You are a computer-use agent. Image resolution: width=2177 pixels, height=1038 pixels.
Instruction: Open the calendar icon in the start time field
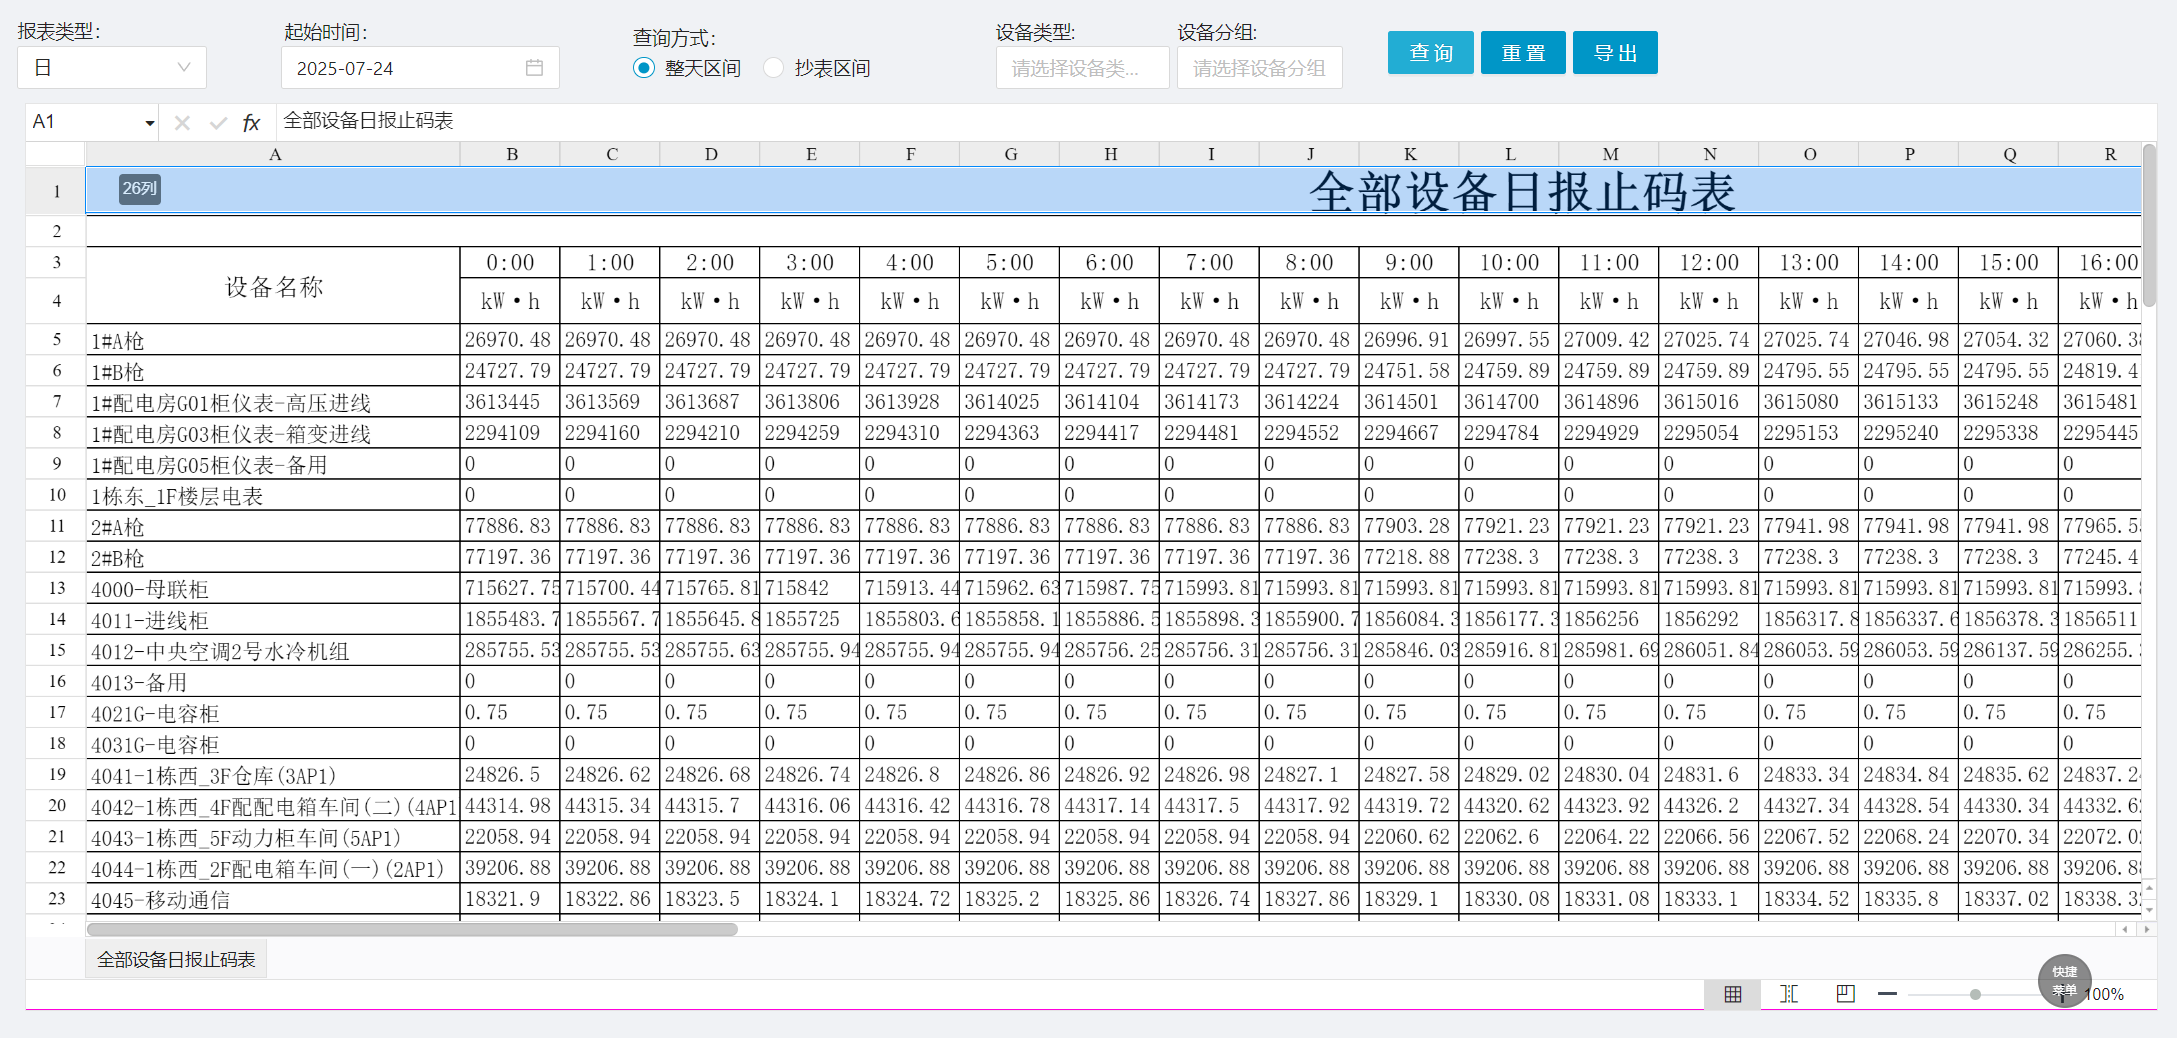click(x=534, y=68)
